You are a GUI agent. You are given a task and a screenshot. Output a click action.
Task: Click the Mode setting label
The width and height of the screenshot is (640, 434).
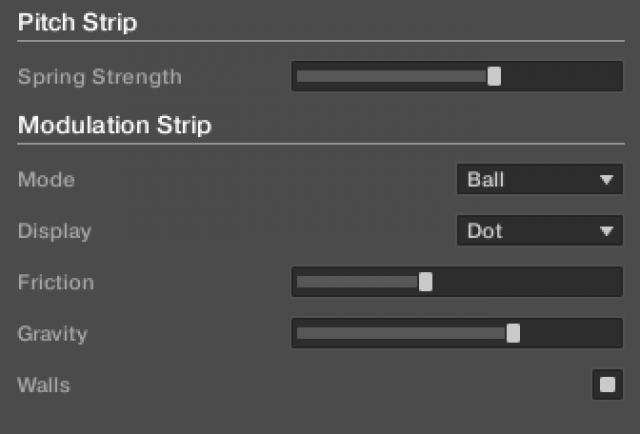(46, 180)
